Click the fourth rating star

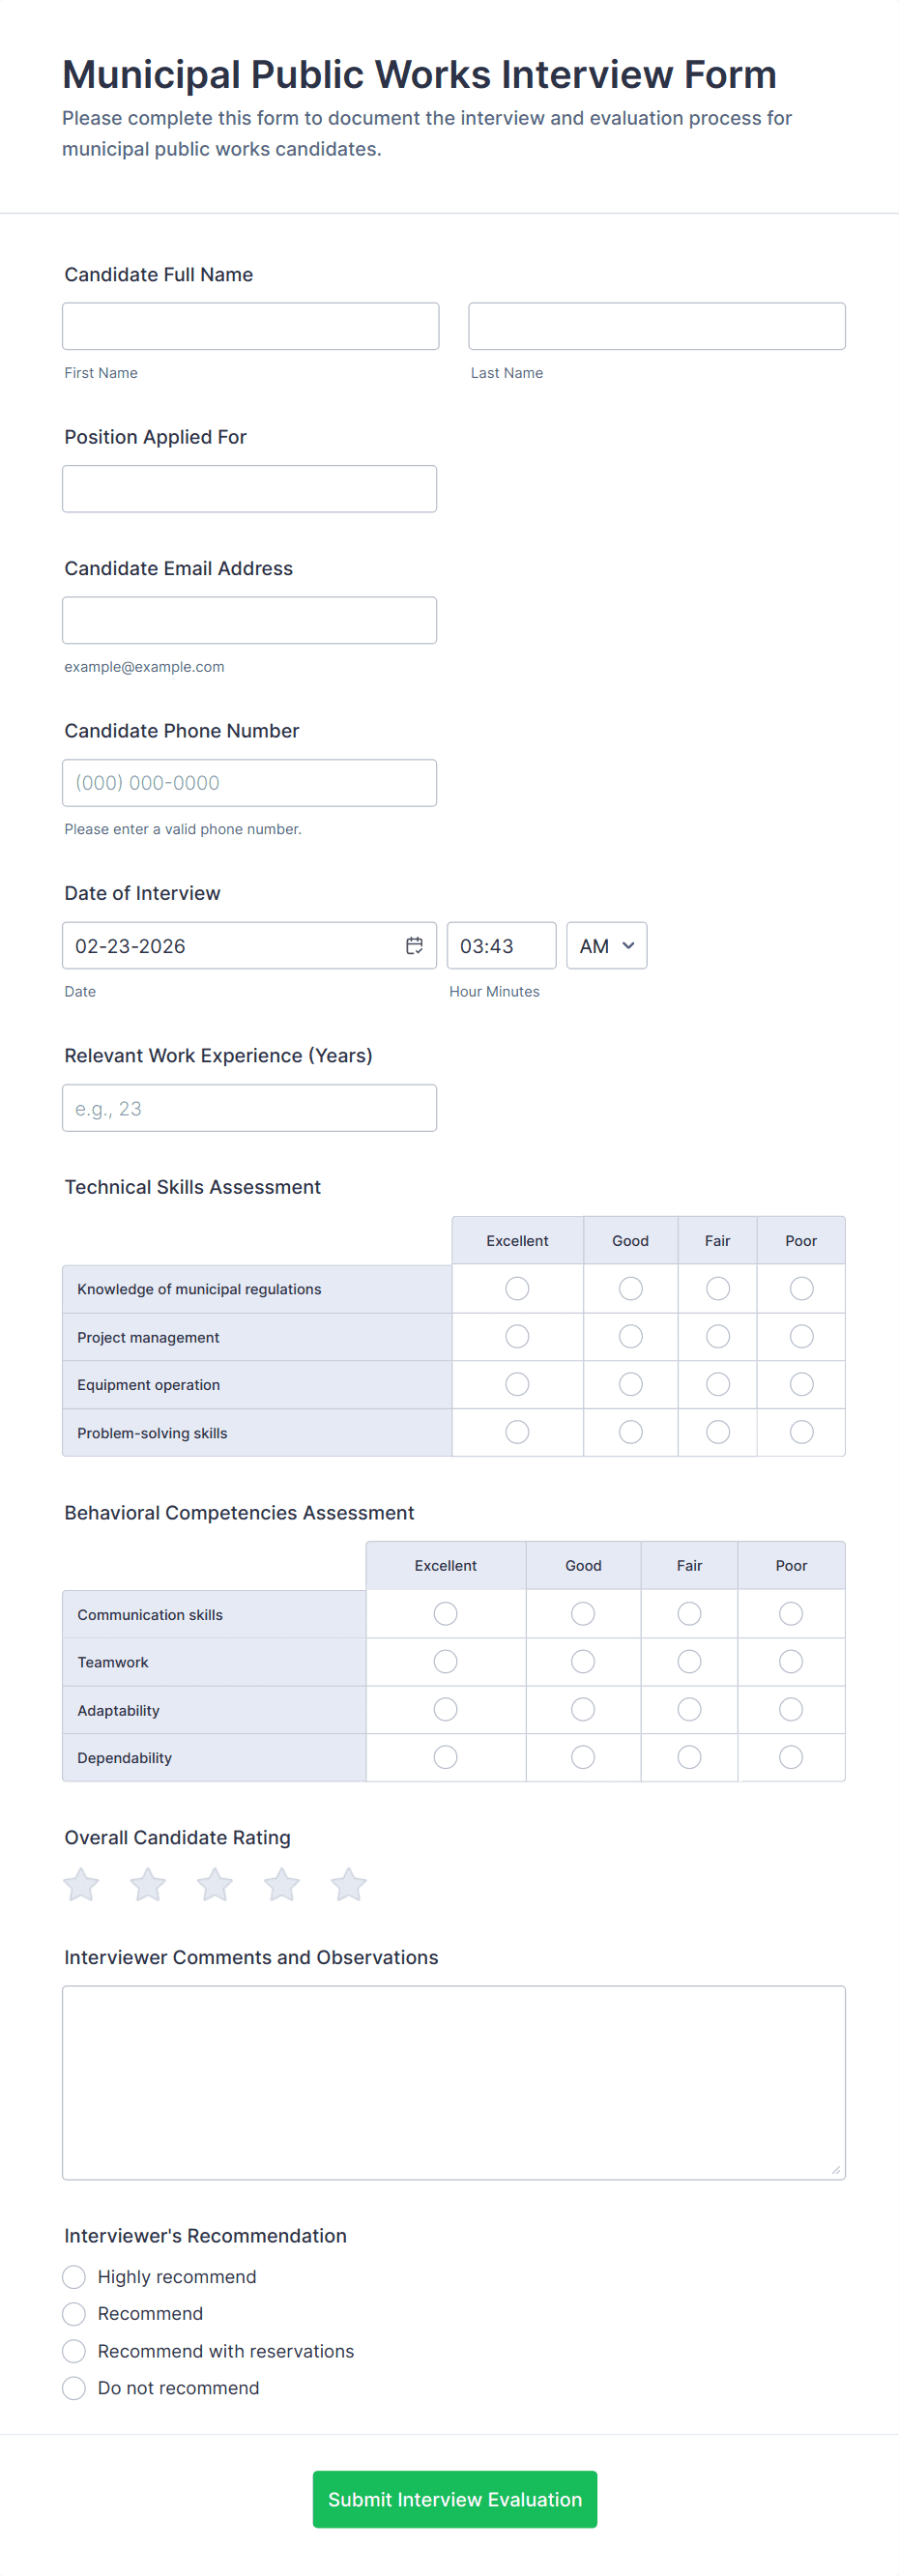coord(282,1884)
